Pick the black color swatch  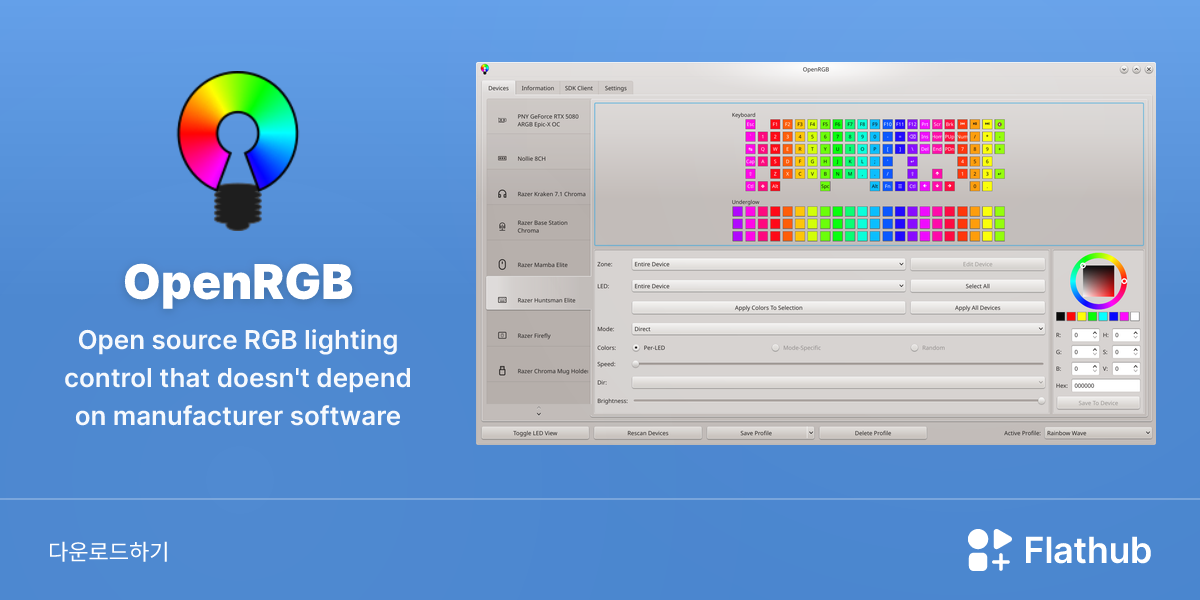coord(1061,316)
